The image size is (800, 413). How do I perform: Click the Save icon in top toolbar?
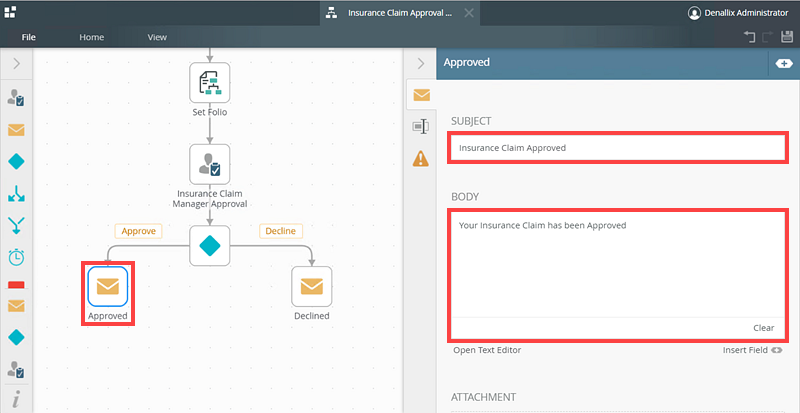[787, 37]
